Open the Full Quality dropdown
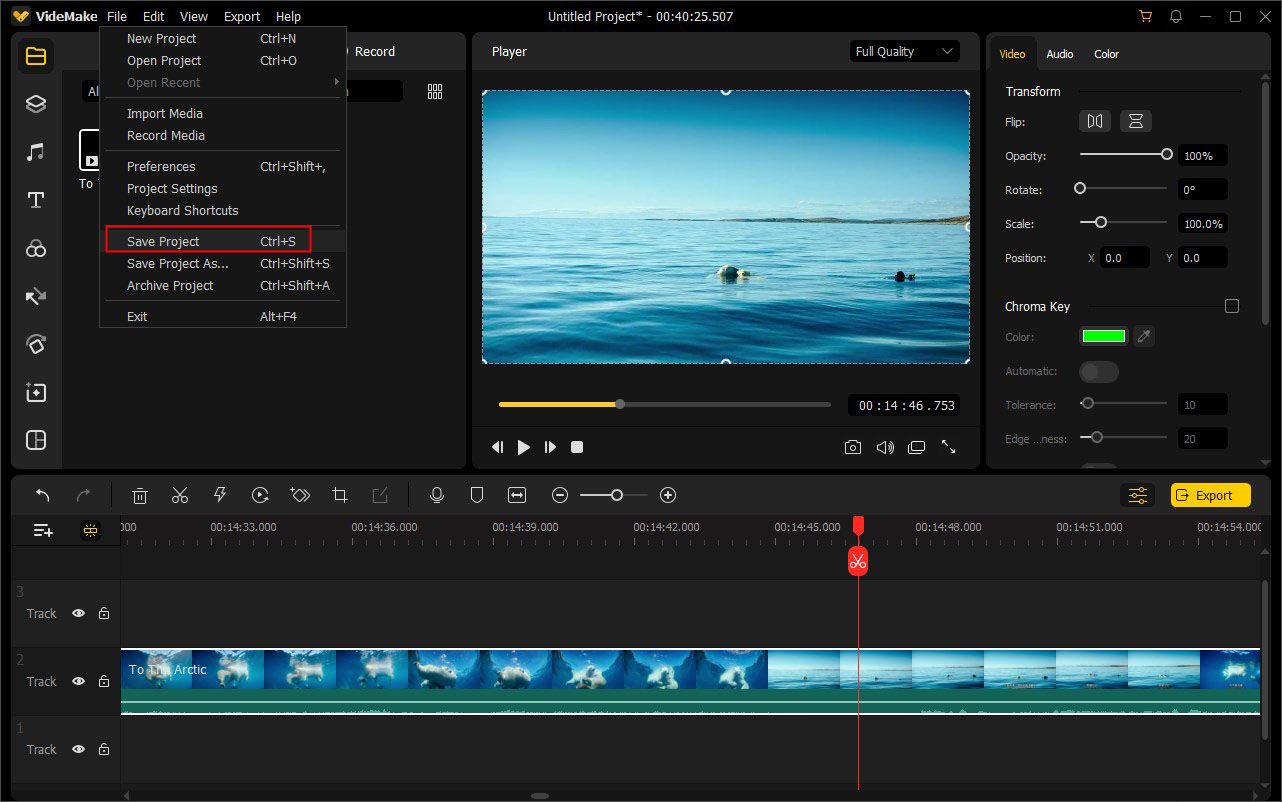Screen dimensions: 1282x802 [x=904, y=52]
